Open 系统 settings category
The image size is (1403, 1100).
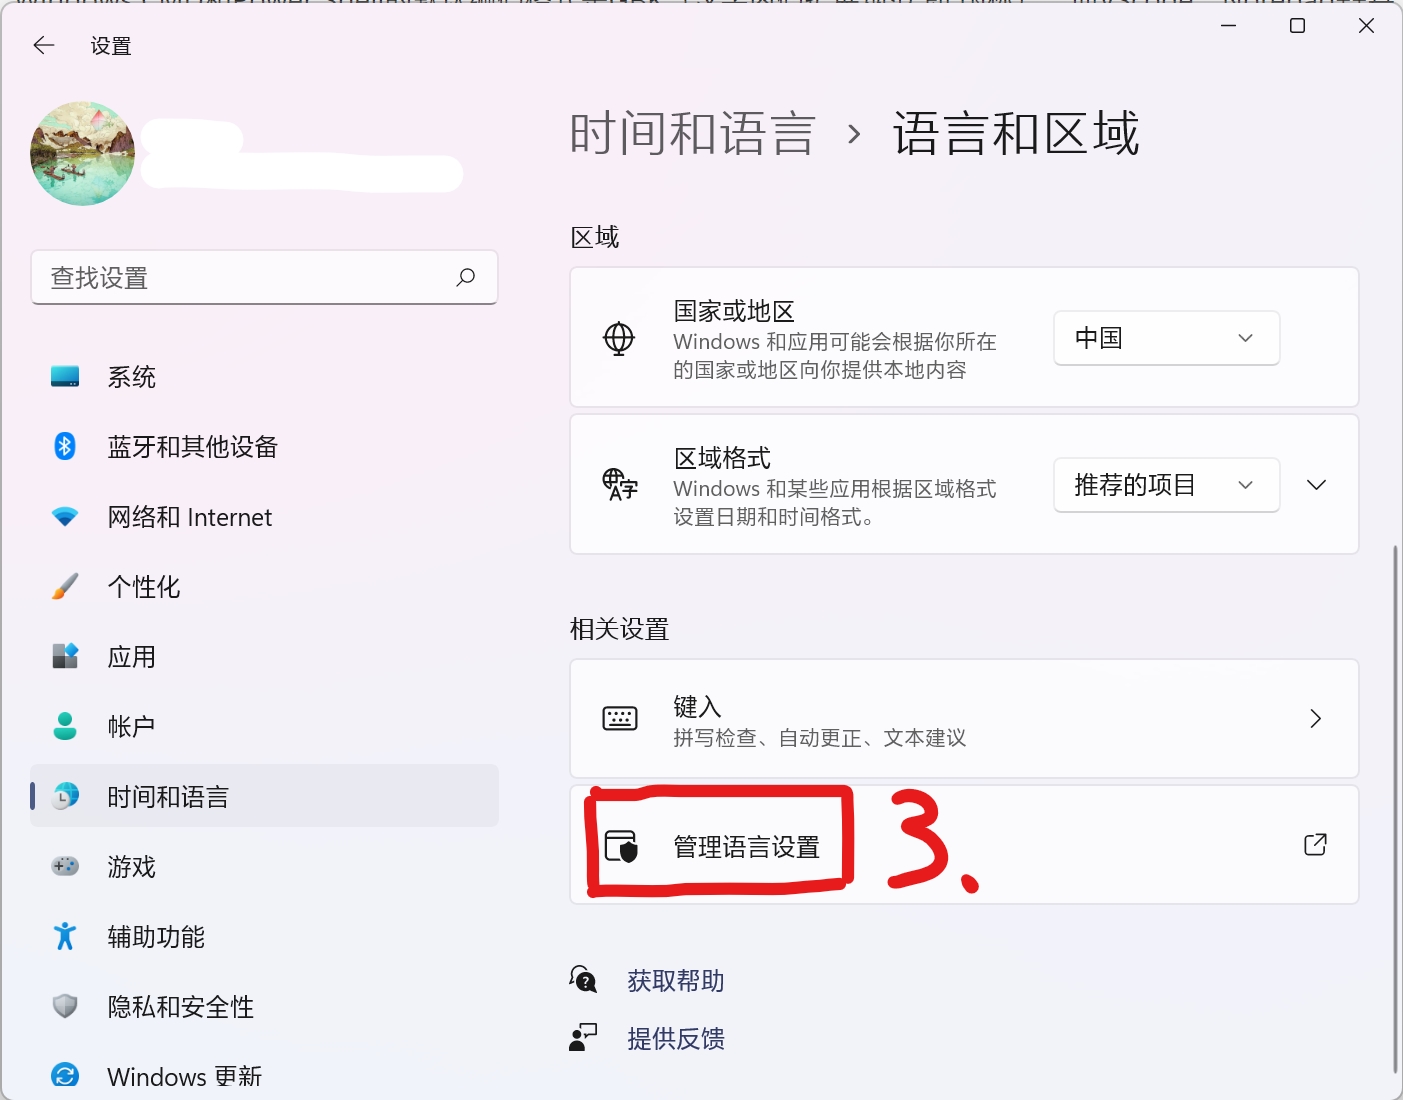point(265,377)
